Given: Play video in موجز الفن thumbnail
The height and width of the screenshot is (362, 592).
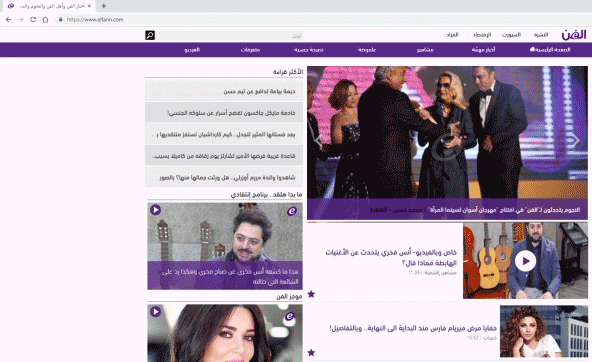Looking at the screenshot, I should (x=156, y=311).
